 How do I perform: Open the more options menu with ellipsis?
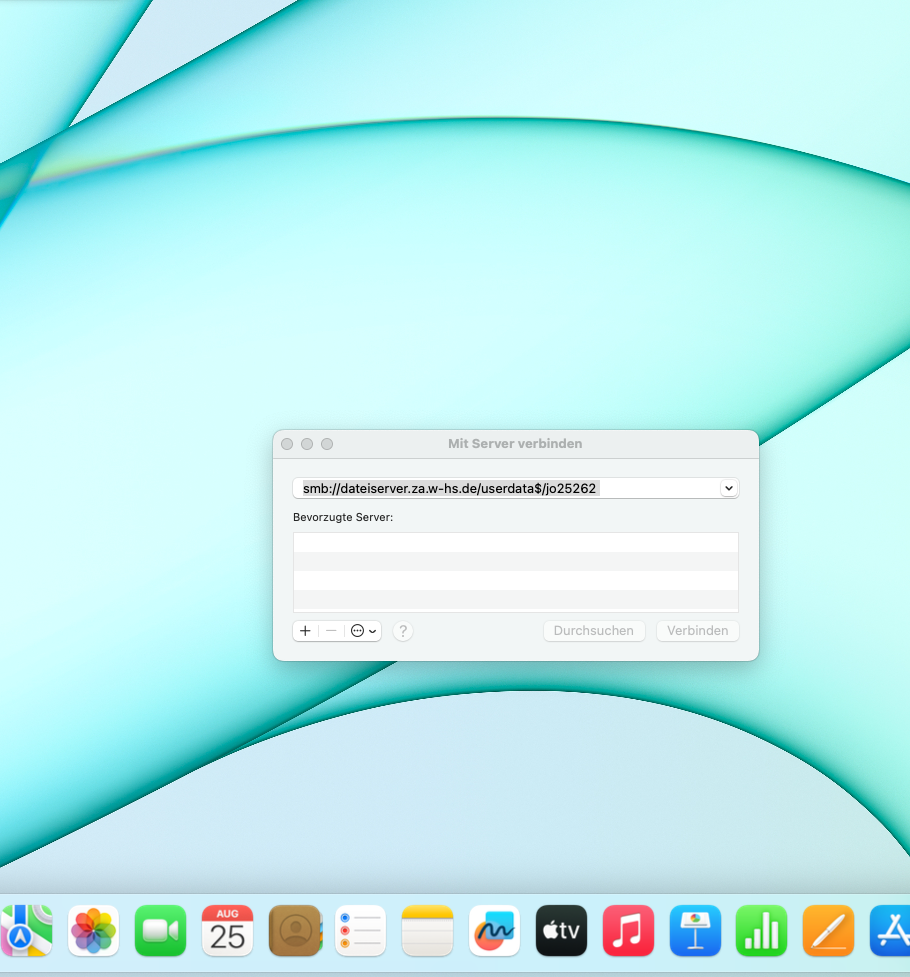tap(363, 631)
